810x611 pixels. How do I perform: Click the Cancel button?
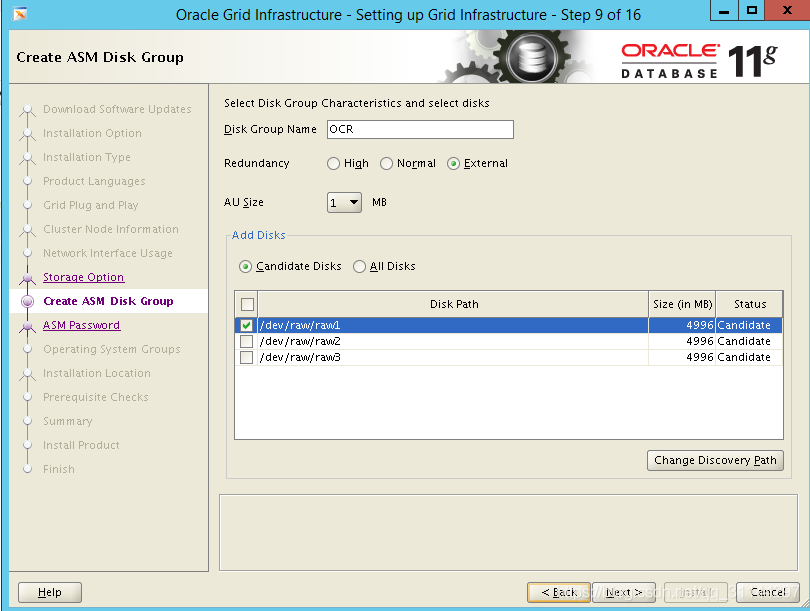(768, 592)
